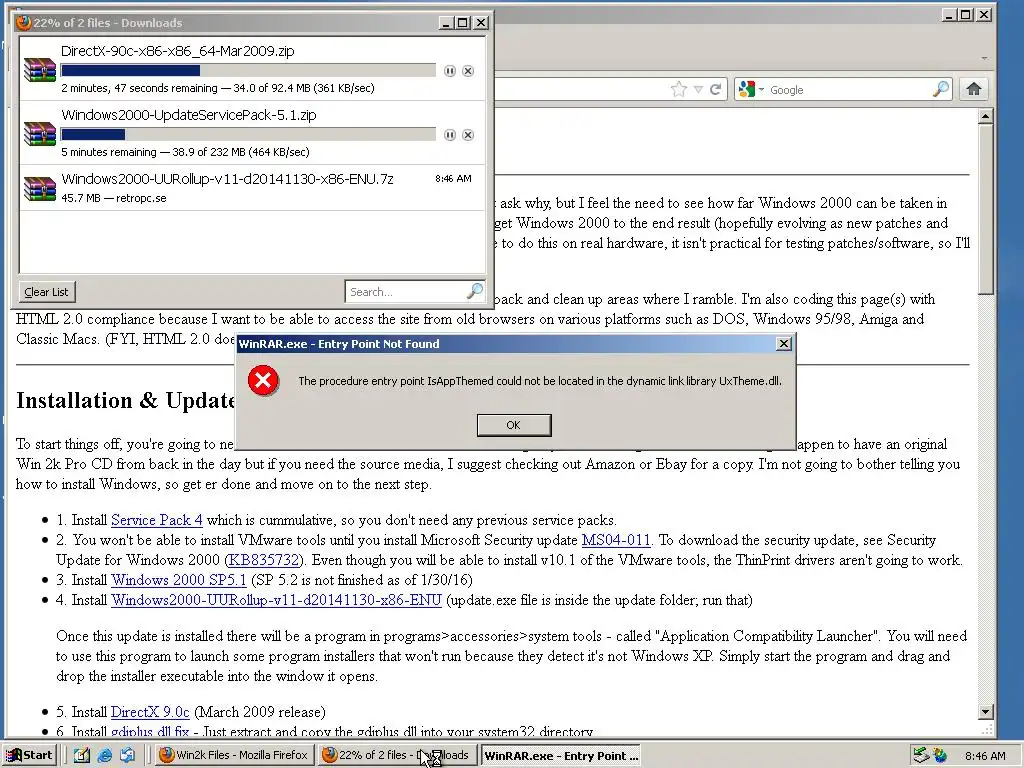
Task: Click the 45.7 MB — retropc.se text
Action: pos(114,198)
